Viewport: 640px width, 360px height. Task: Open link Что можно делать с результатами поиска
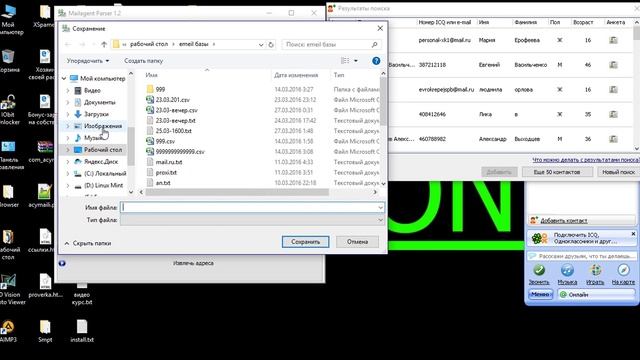point(585,160)
